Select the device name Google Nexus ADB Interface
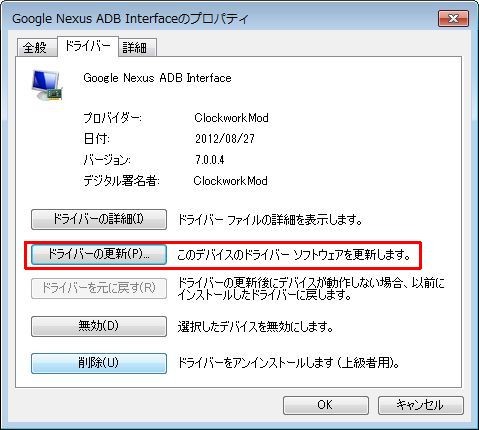Image resolution: width=479 pixels, height=430 pixels. click(157, 78)
